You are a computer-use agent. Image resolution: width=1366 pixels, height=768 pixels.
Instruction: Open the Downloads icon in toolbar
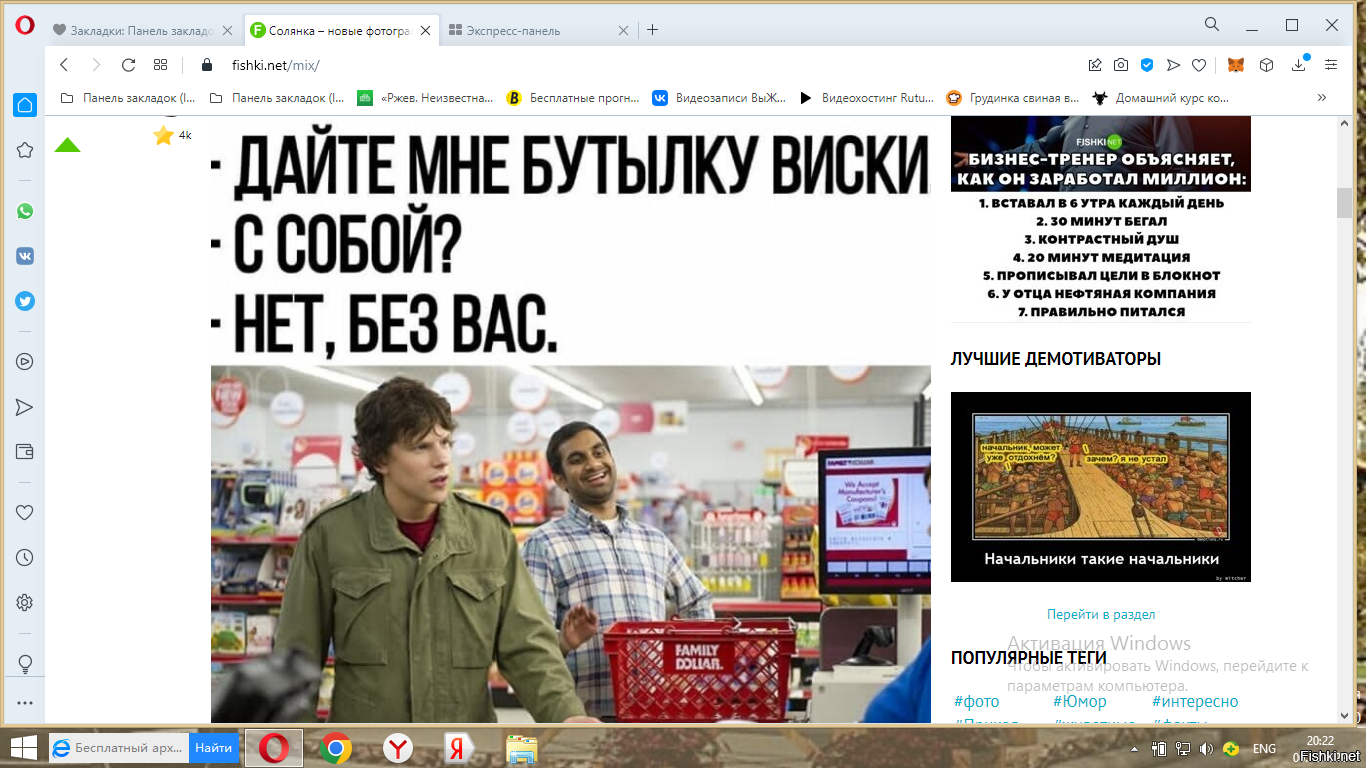point(1299,65)
